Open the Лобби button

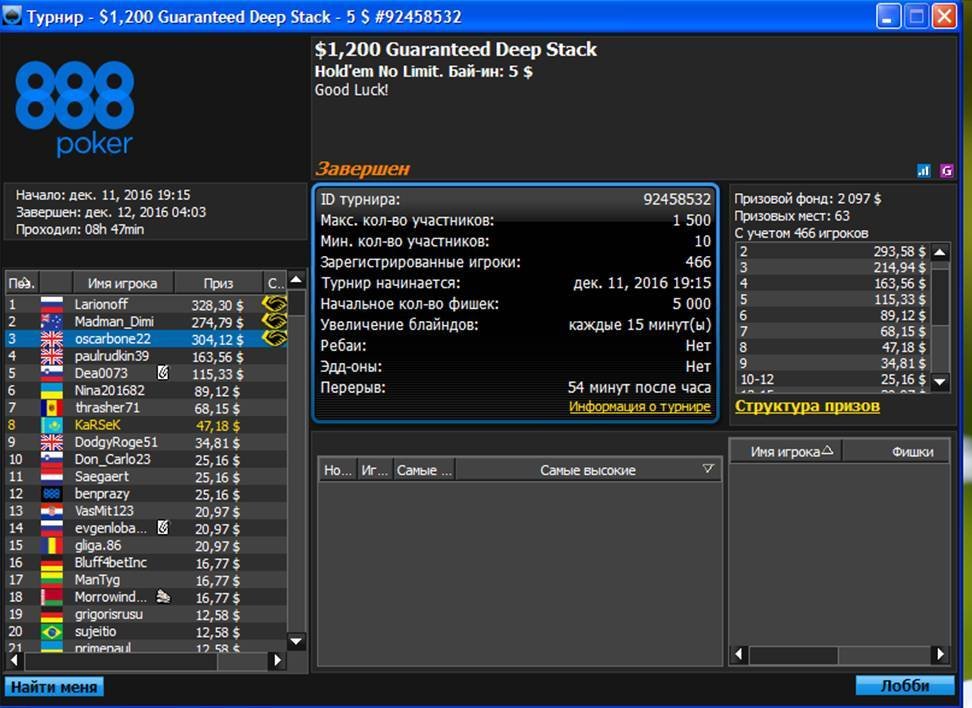(x=904, y=686)
